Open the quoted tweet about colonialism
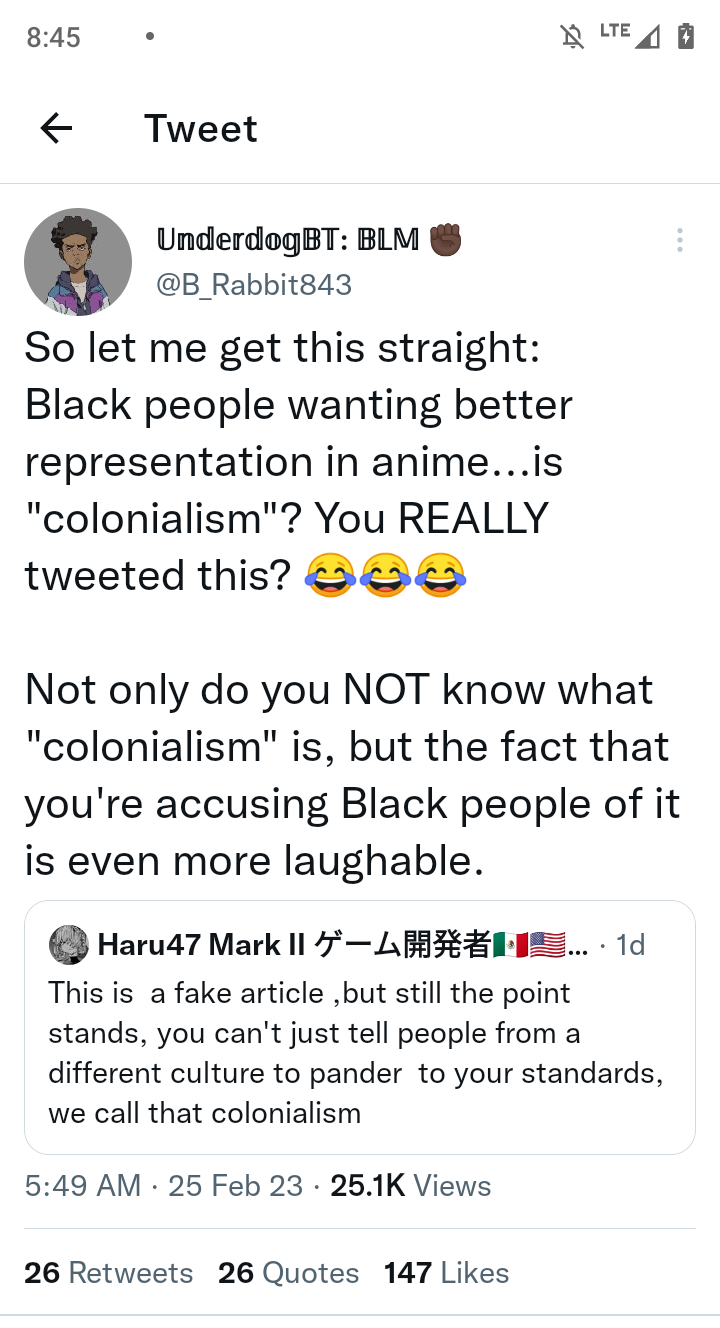 pos(360,1050)
